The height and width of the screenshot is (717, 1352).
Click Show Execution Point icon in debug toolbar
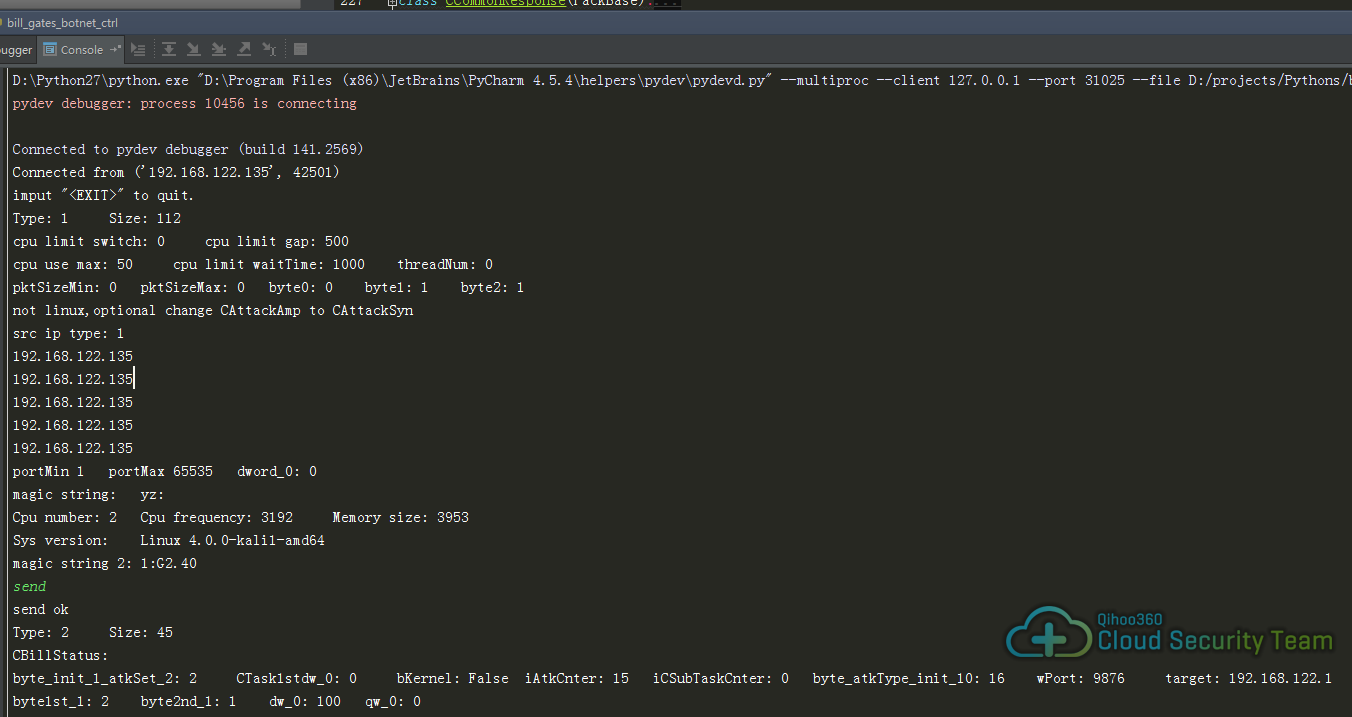point(138,49)
